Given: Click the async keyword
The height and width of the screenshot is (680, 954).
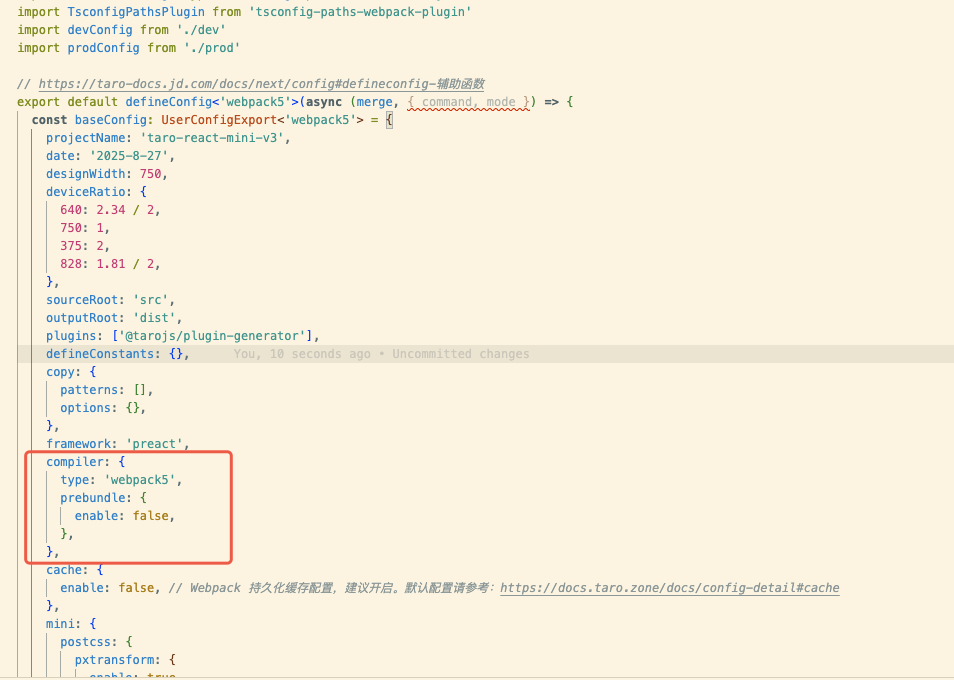Looking at the screenshot, I should [x=324, y=102].
